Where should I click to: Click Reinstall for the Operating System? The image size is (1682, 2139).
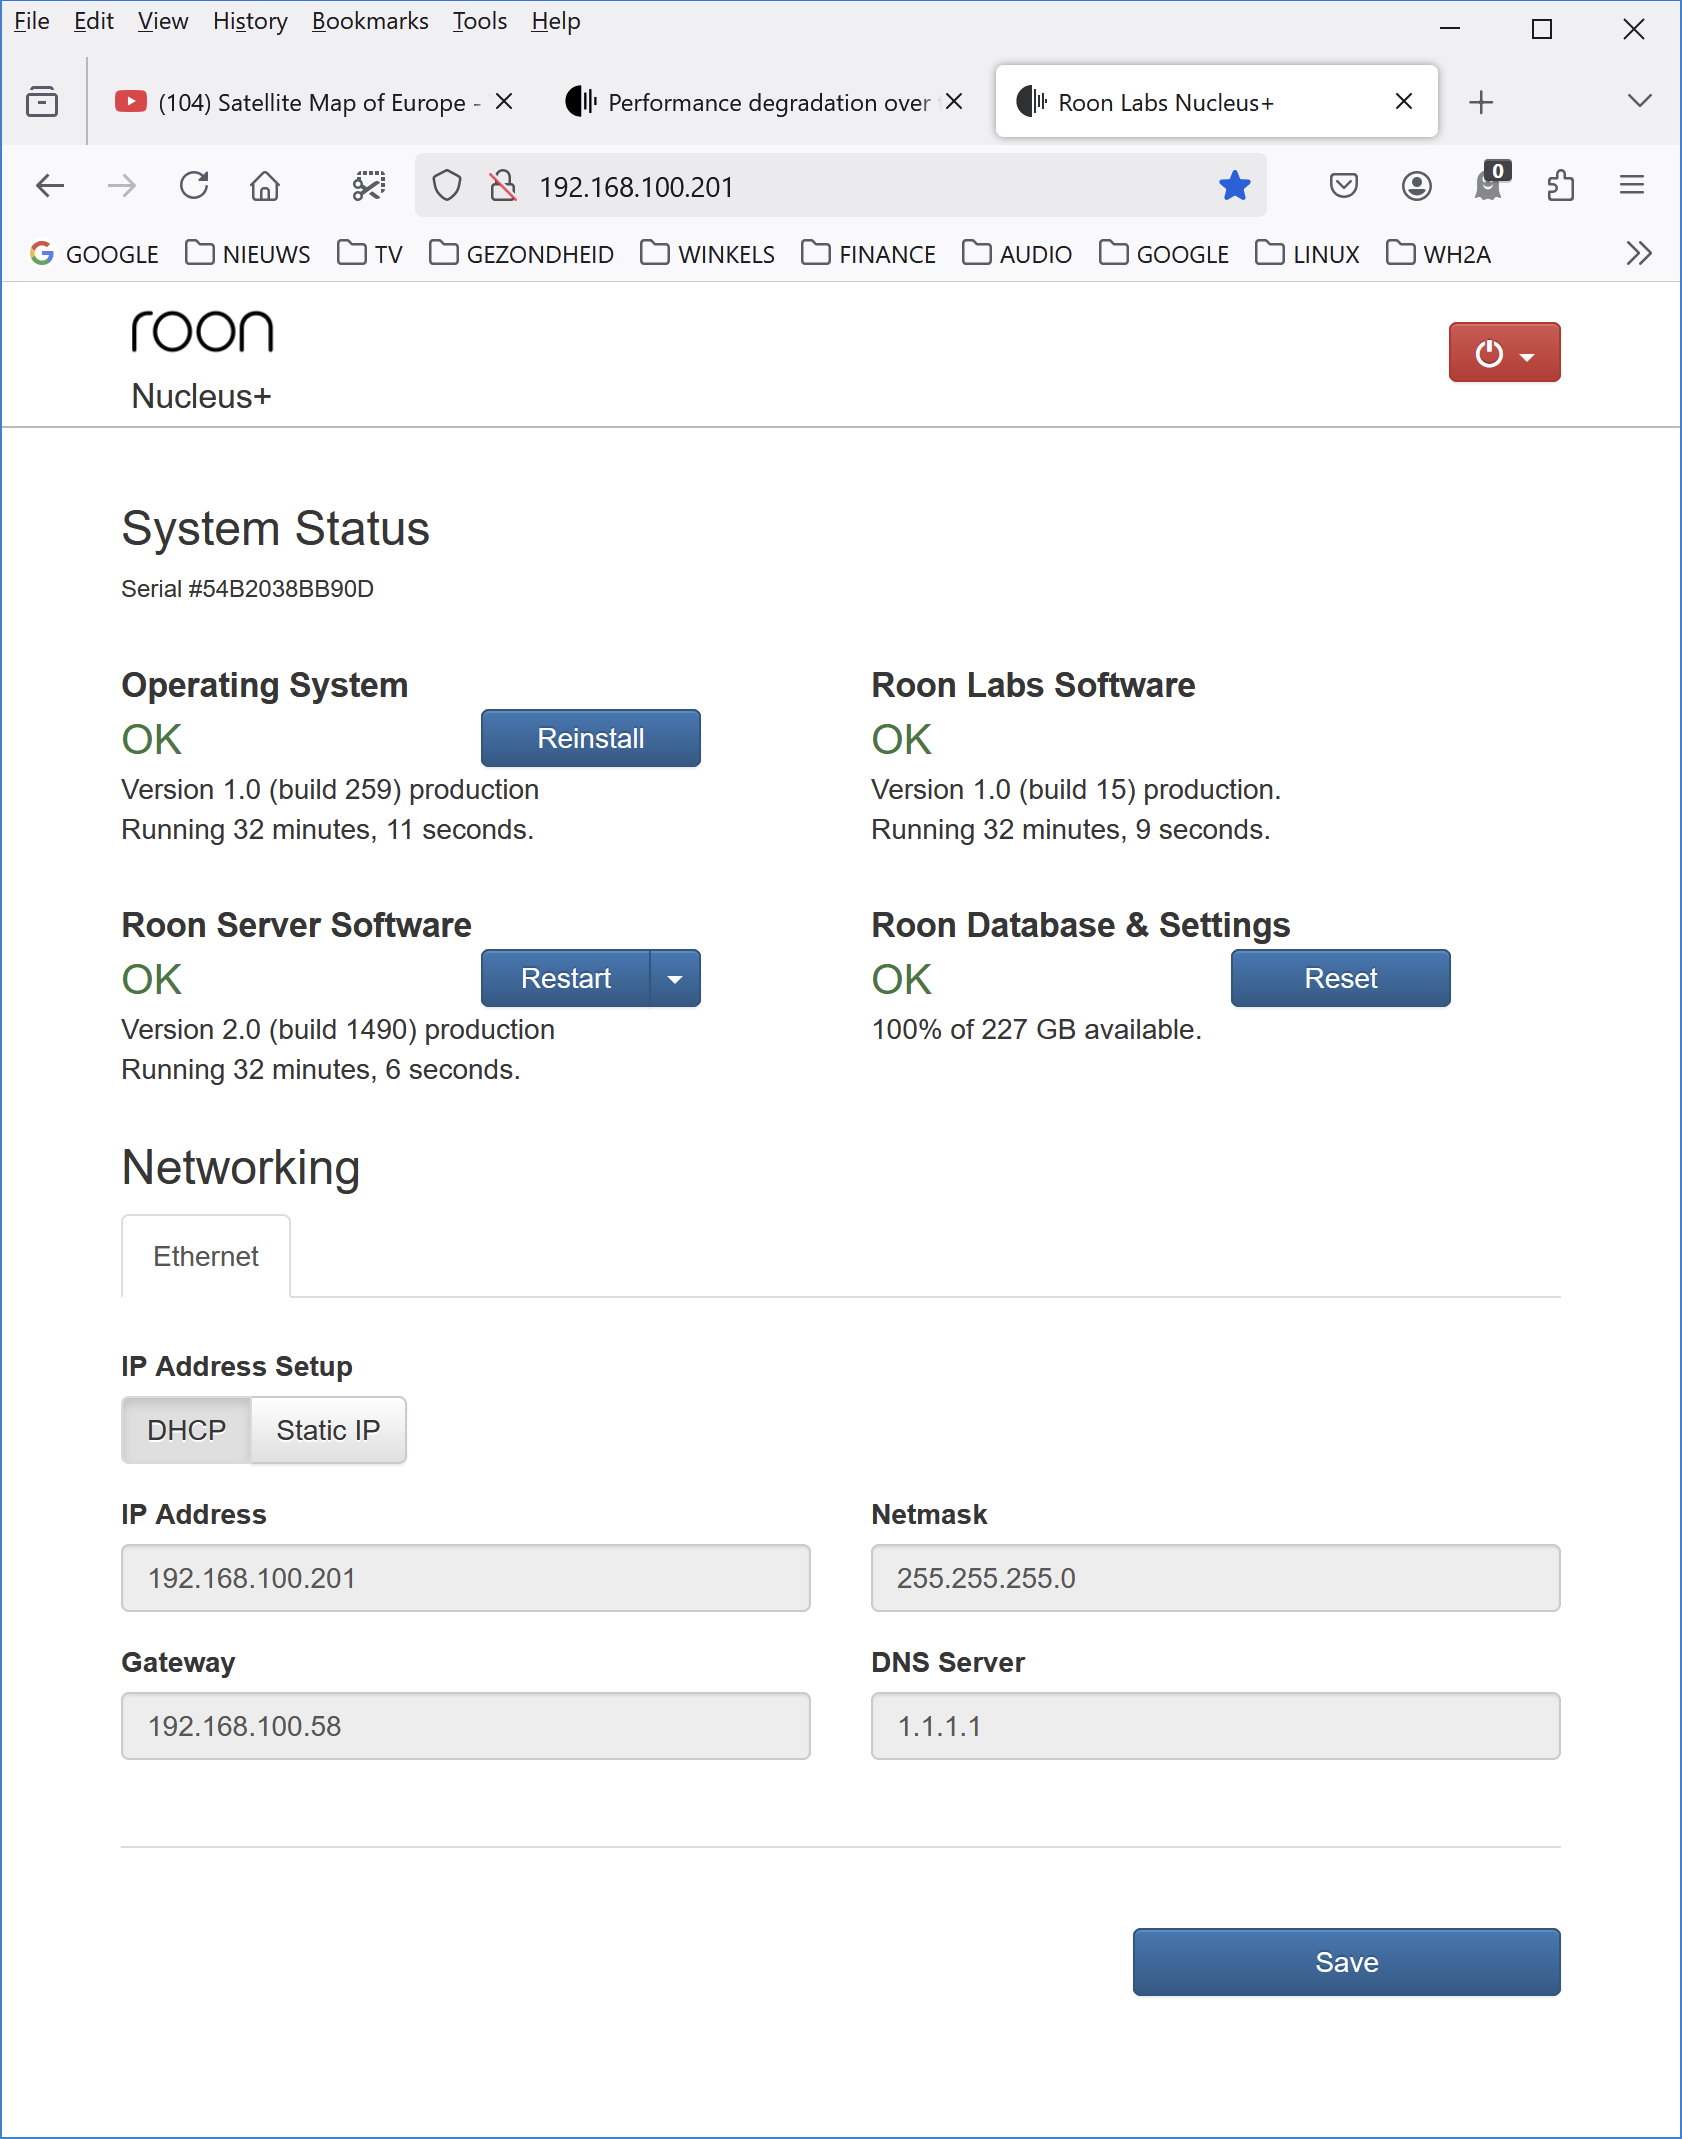pyautogui.click(x=590, y=738)
